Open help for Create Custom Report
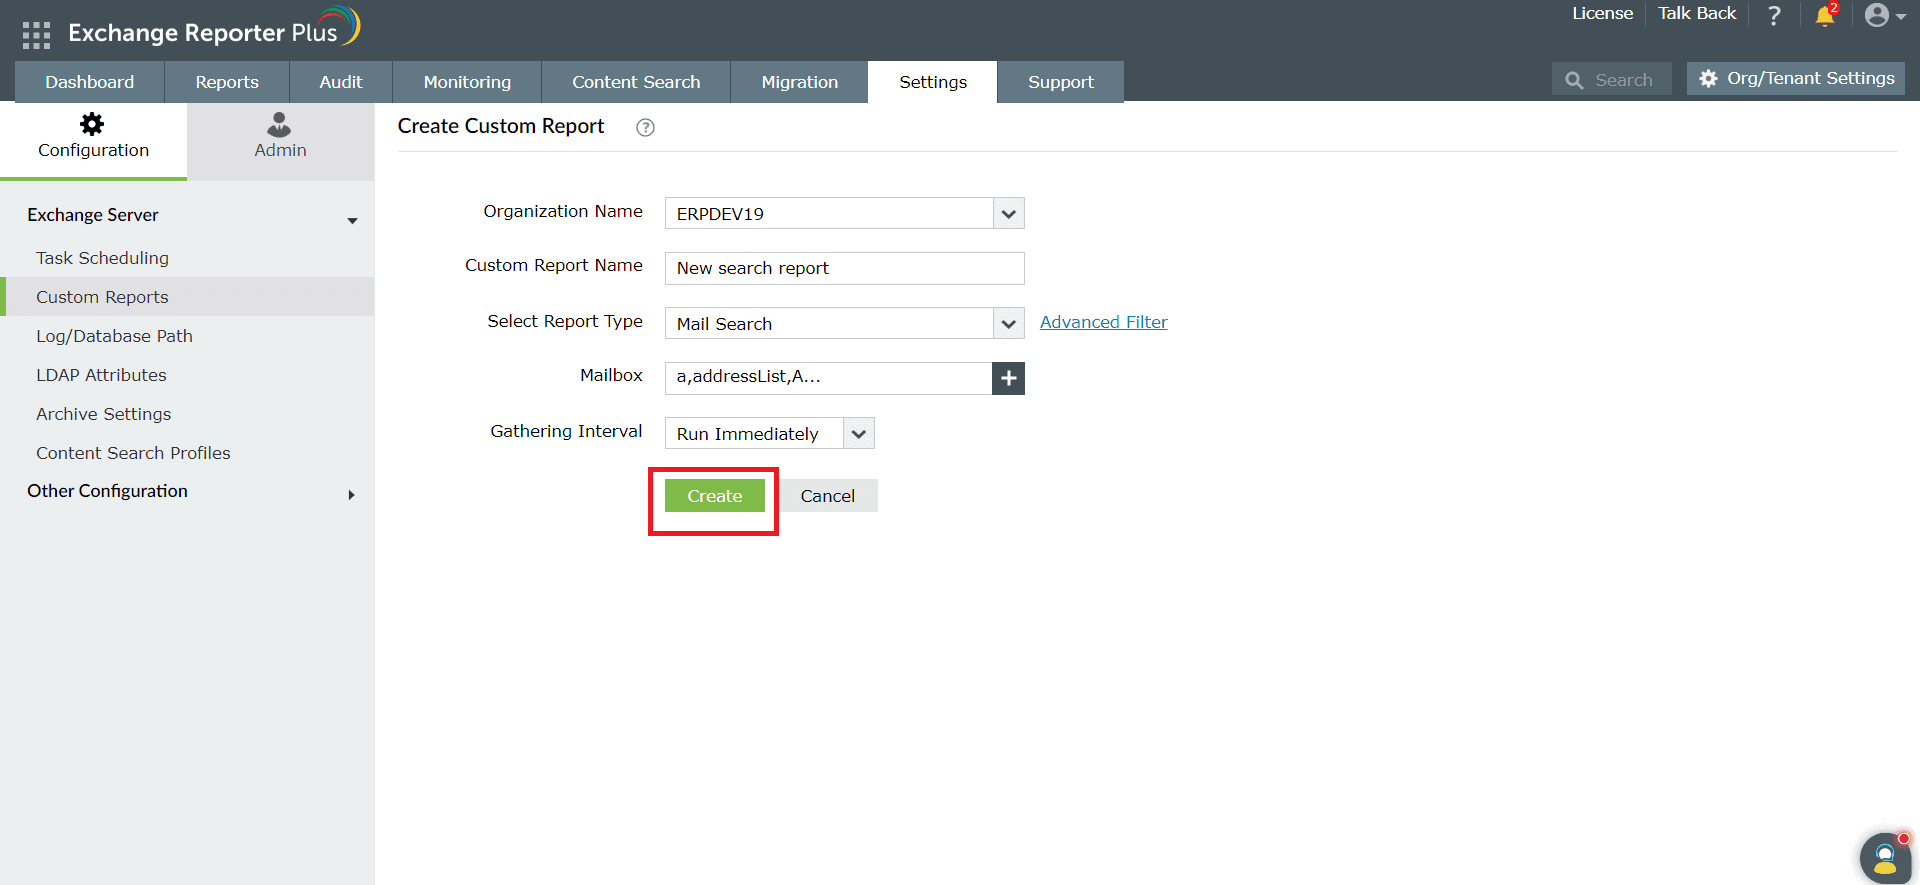Image resolution: width=1920 pixels, height=885 pixels. (646, 127)
